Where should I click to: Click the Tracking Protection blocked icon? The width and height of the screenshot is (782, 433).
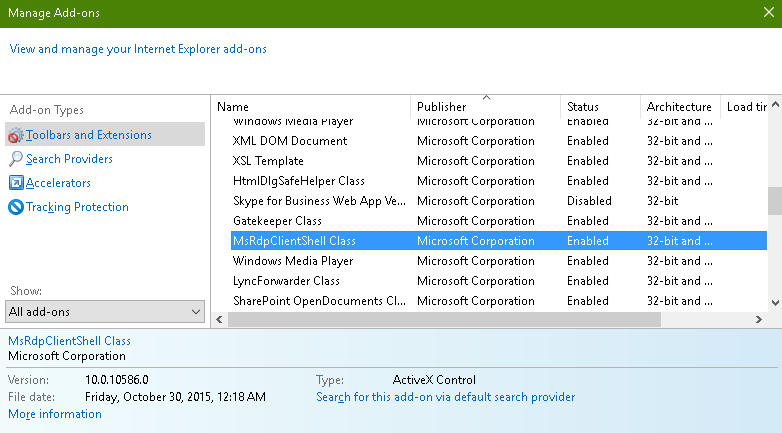(16, 207)
